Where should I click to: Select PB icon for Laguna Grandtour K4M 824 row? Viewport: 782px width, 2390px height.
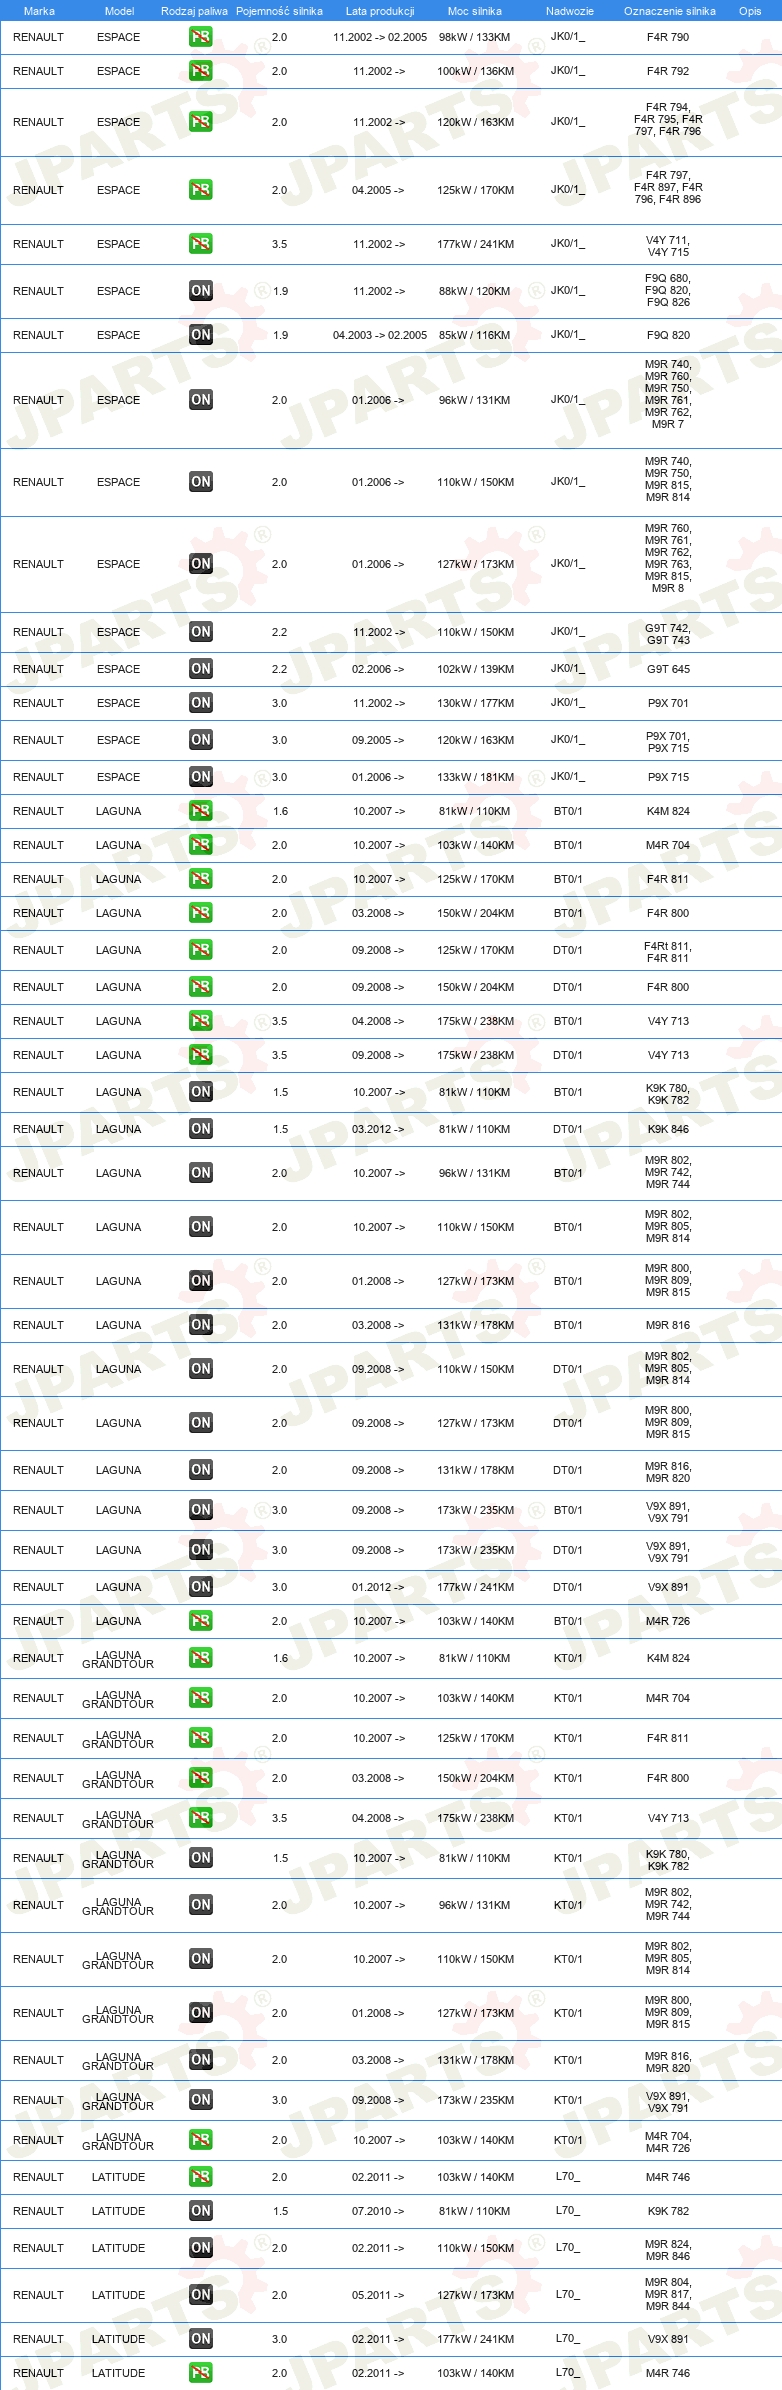click(x=201, y=1658)
